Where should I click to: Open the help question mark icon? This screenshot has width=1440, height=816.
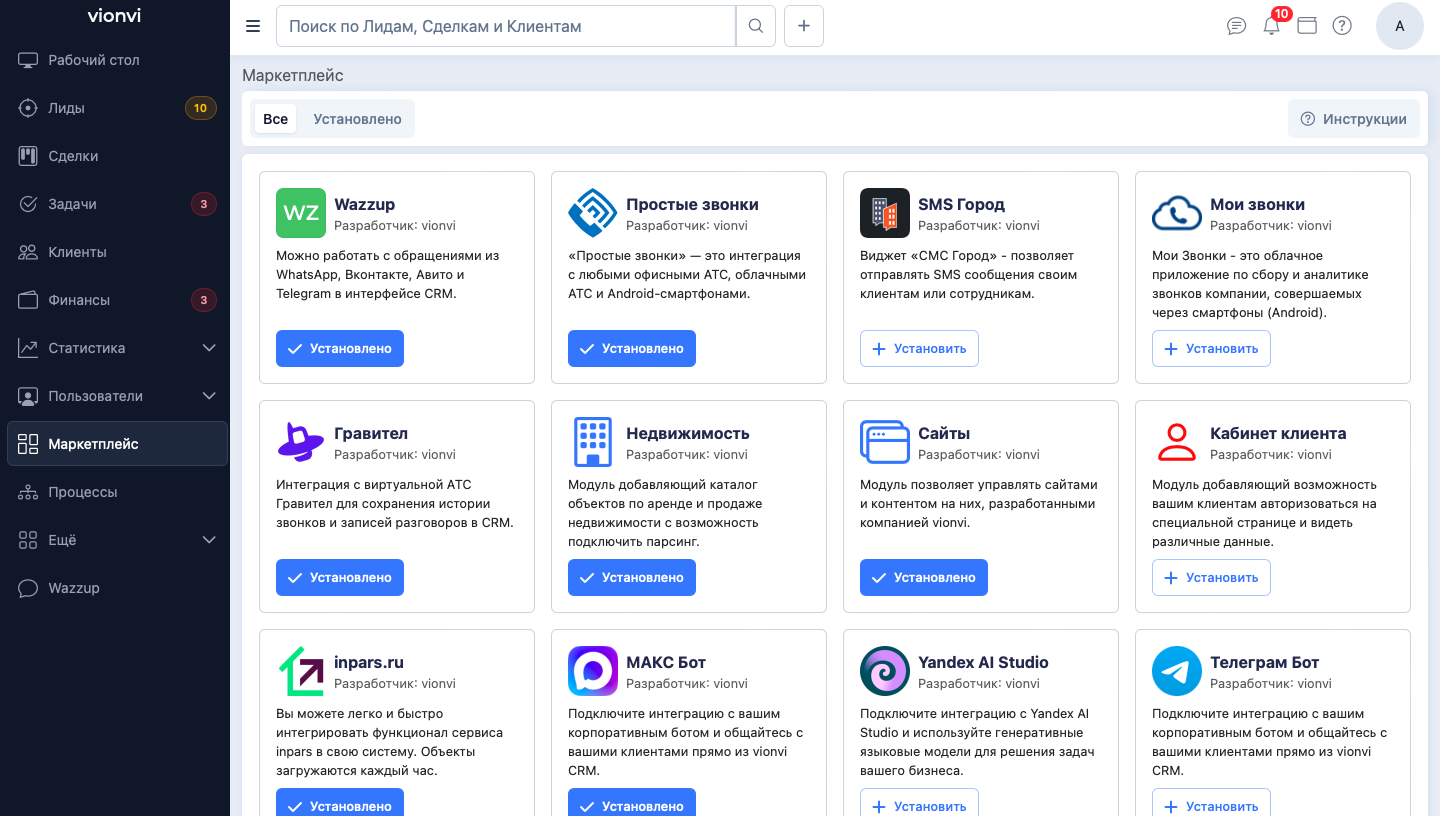1342,26
